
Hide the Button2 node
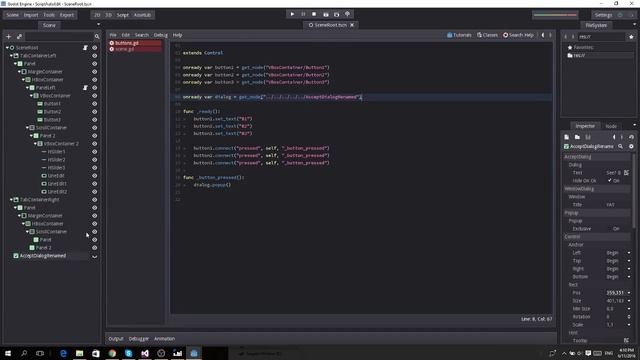(x=95, y=112)
